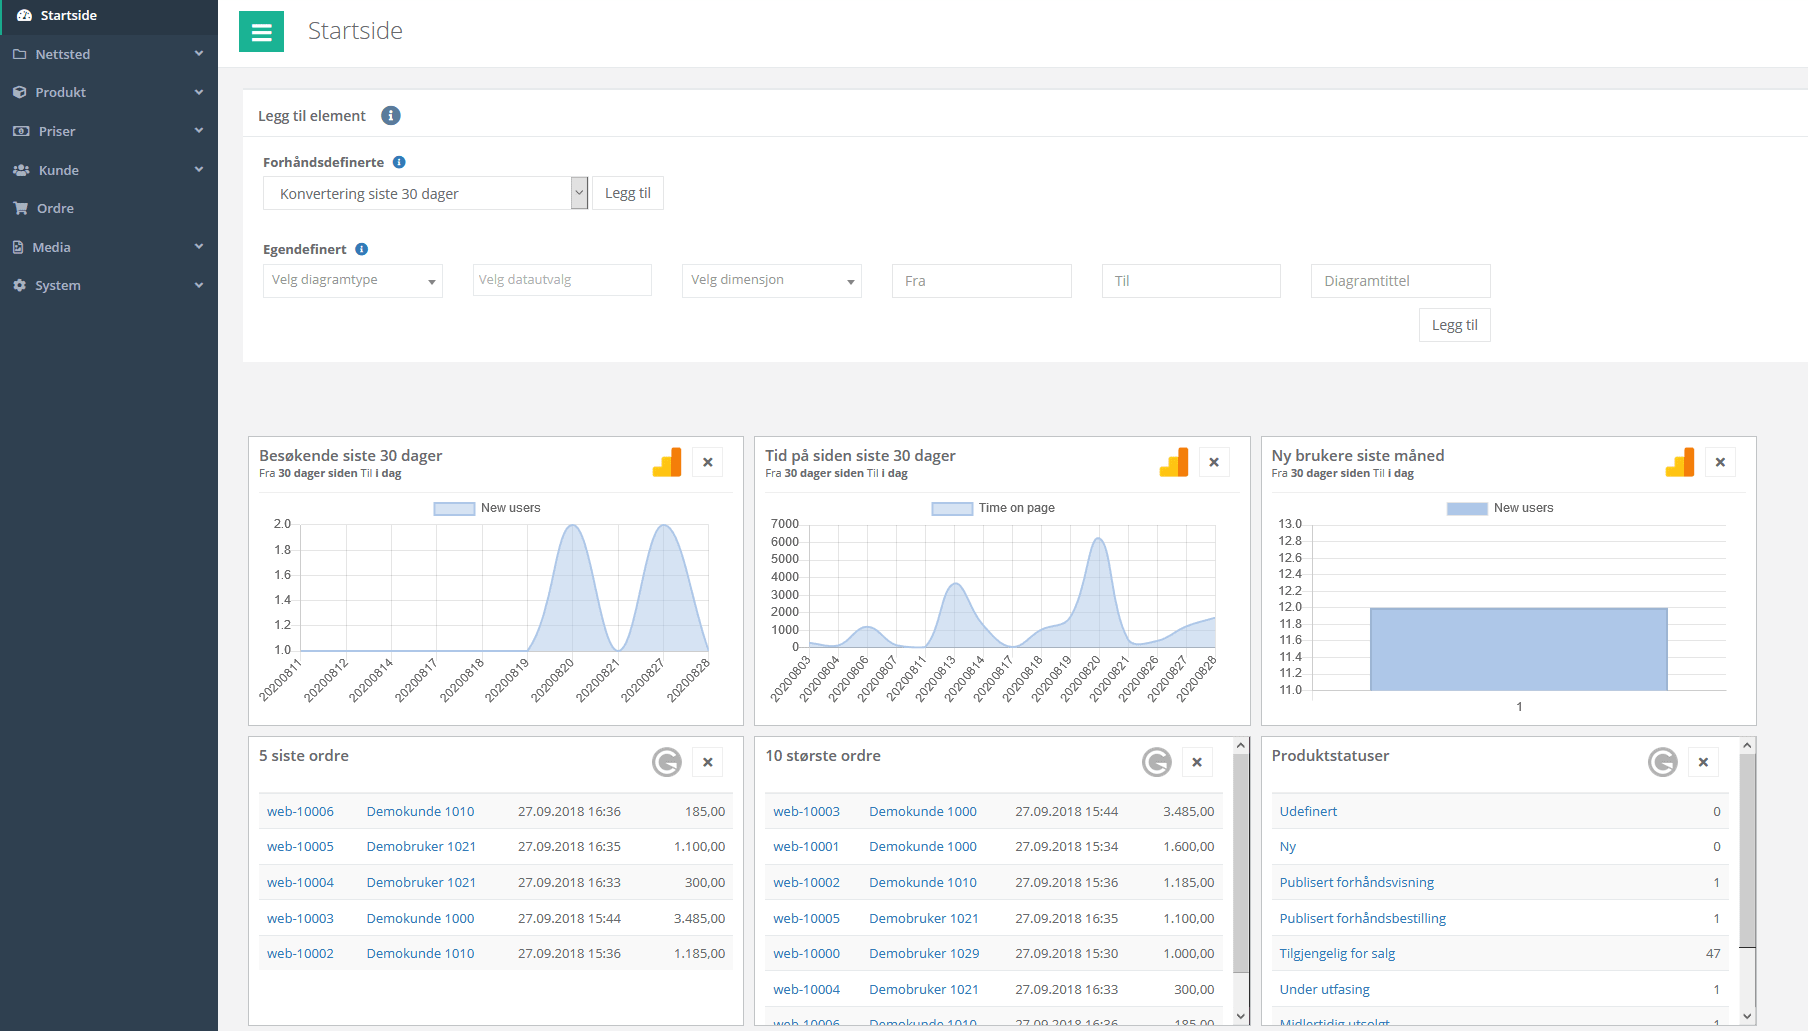Image resolution: width=1808 pixels, height=1031 pixels.
Task: Click the Ordre shopping cart icon
Action: pyautogui.click(x=20, y=208)
